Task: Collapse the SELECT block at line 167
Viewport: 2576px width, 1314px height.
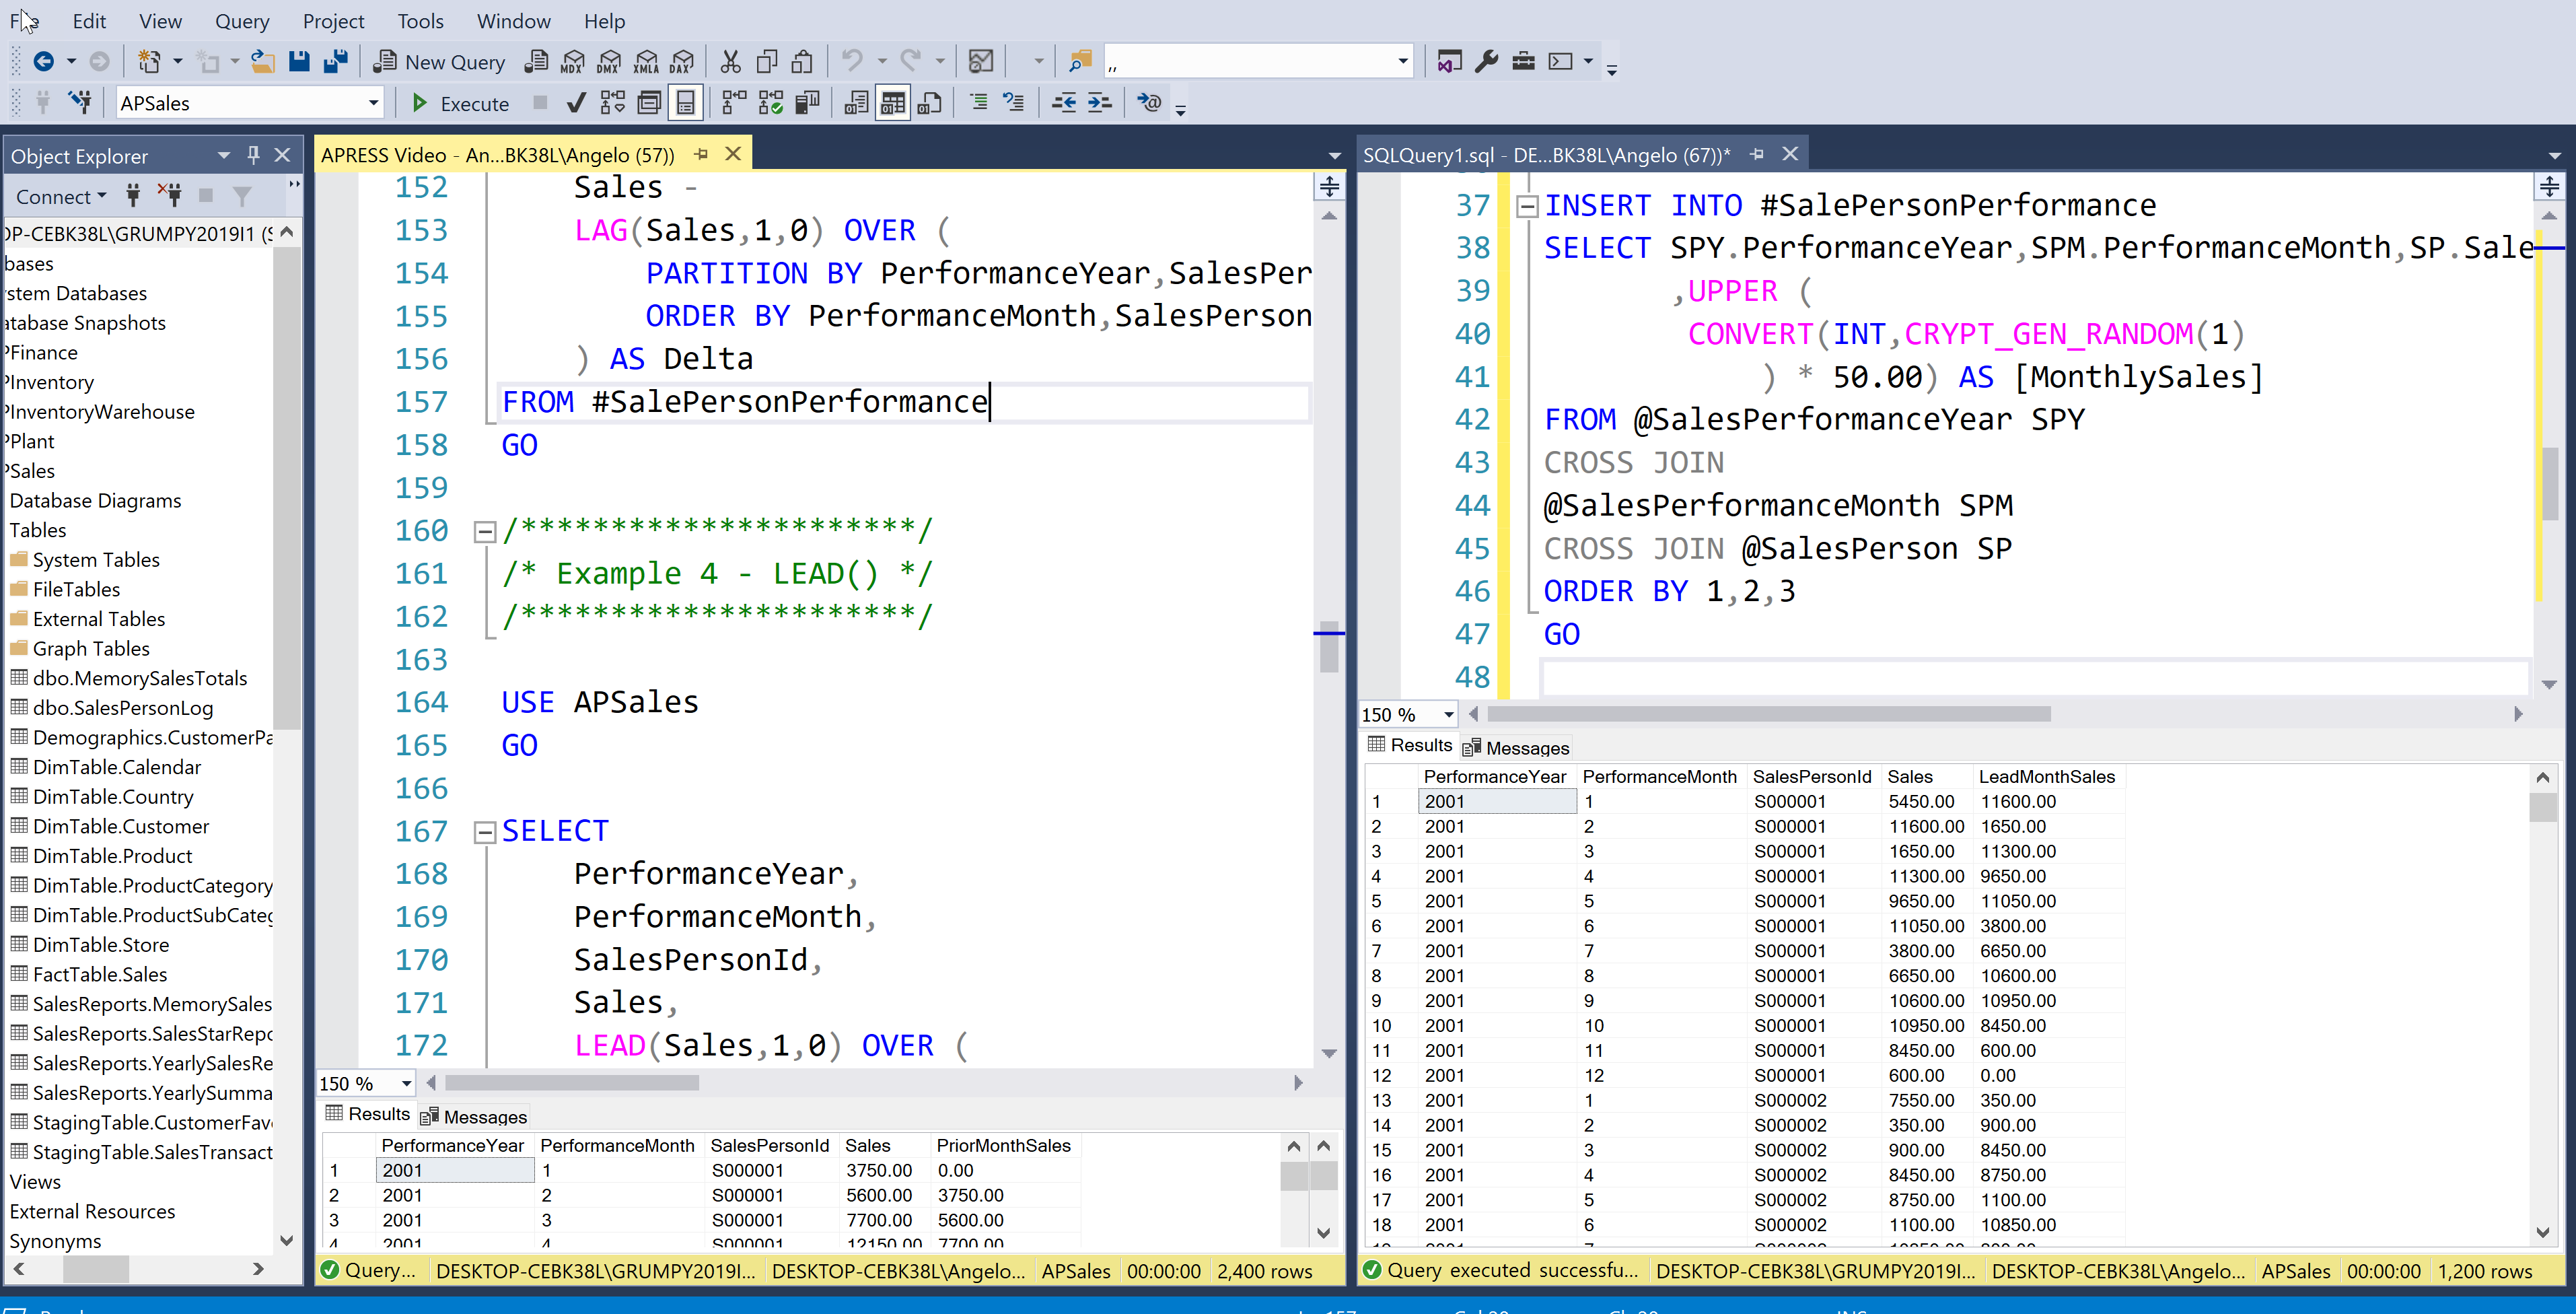Action: (485, 832)
